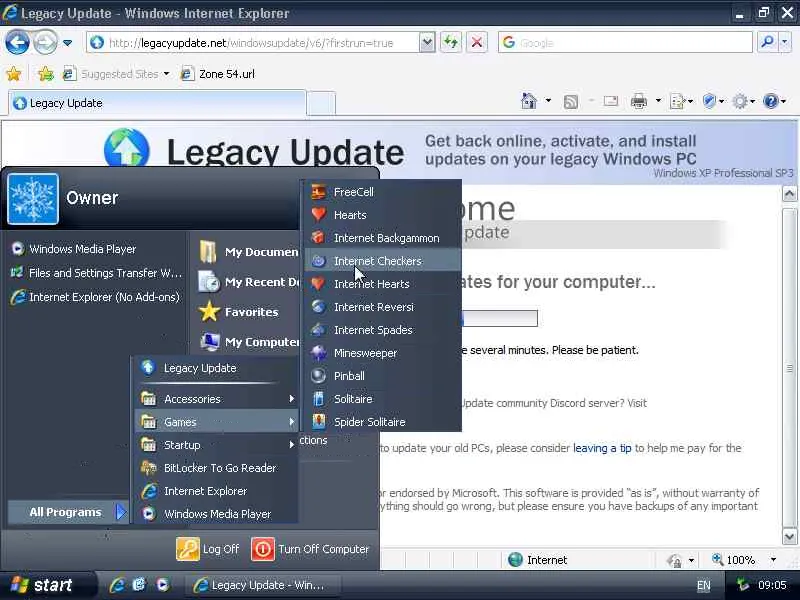Click the green Refresh arrows icon
Image resolution: width=800 pixels, height=600 pixels.
click(x=451, y=43)
